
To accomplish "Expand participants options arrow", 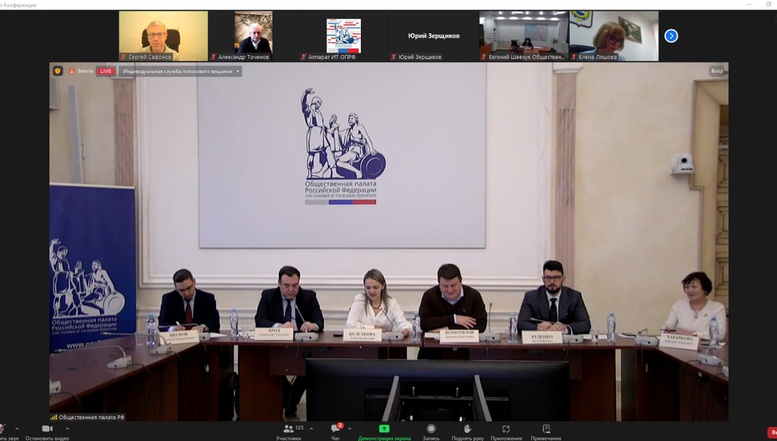I will tap(311, 429).
